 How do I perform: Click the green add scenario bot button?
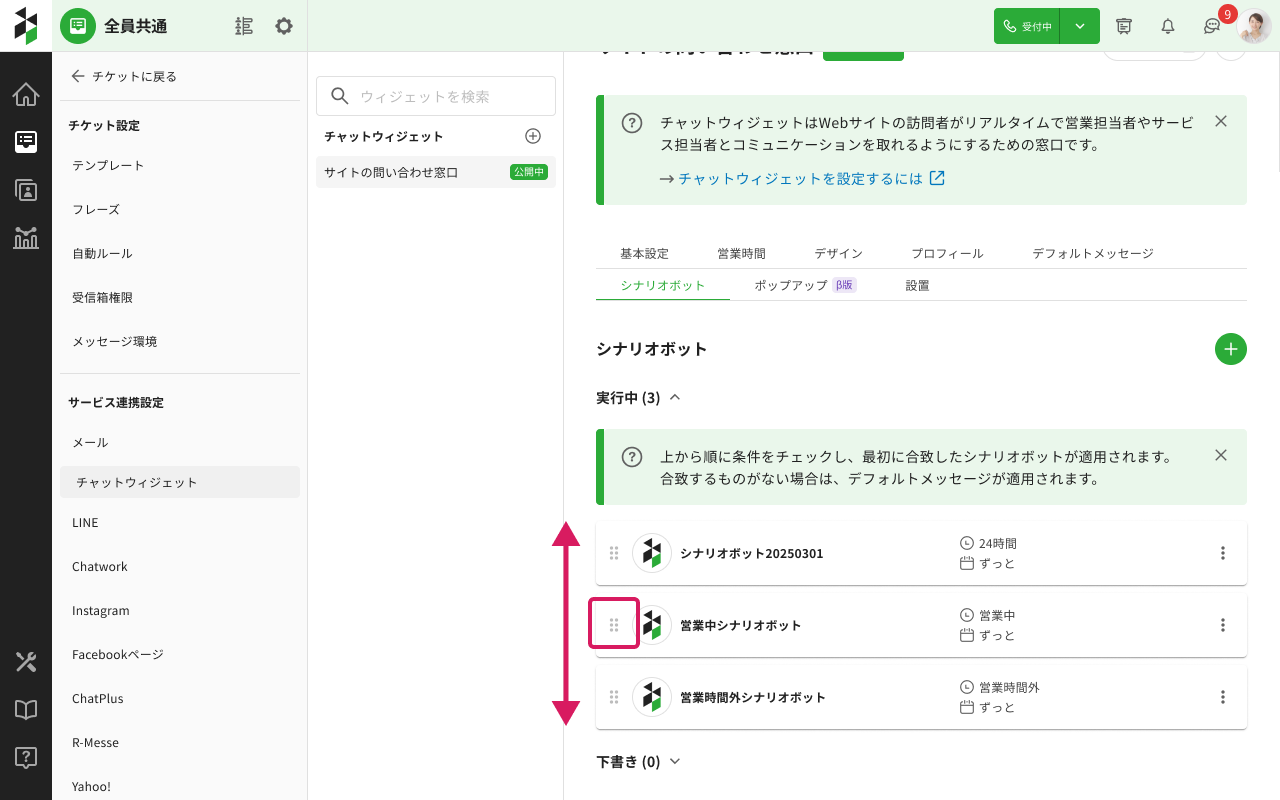click(x=1230, y=349)
